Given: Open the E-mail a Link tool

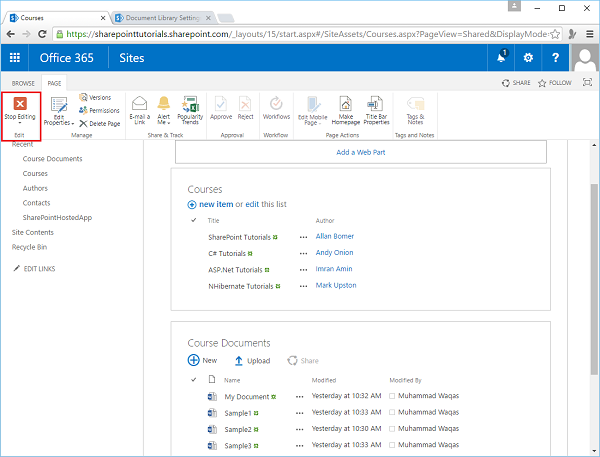Looking at the screenshot, I should pyautogui.click(x=138, y=103).
